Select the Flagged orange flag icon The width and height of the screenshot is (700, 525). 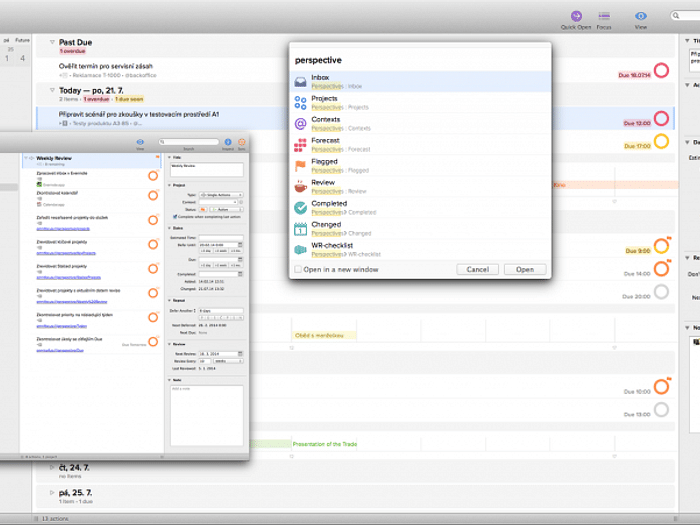tap(301, 166)
